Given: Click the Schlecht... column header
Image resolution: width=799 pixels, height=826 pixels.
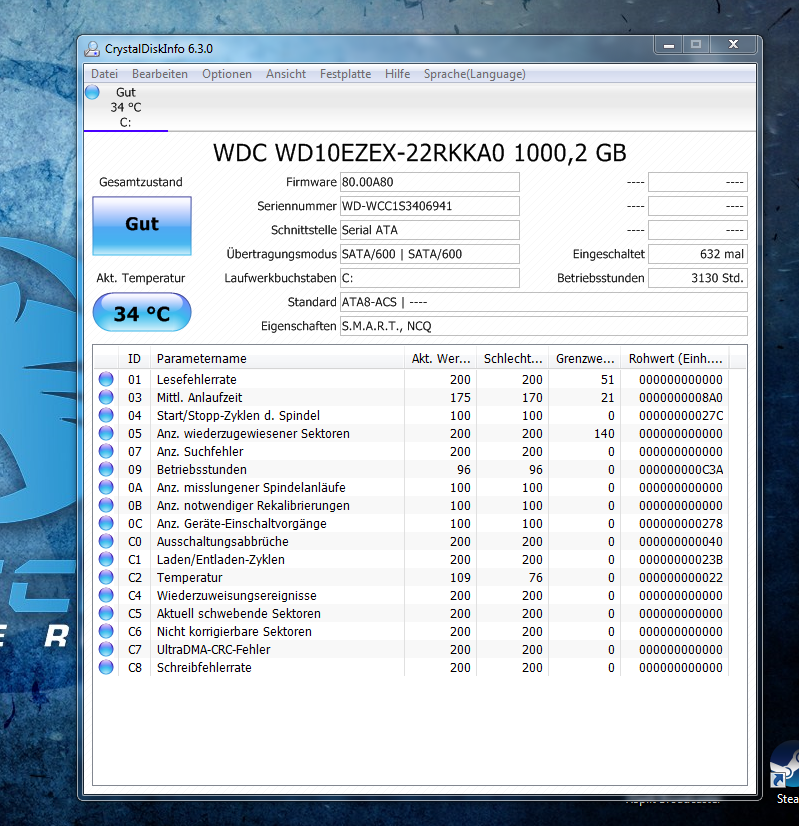Looking at the screenshot, I should coord(512,359).
